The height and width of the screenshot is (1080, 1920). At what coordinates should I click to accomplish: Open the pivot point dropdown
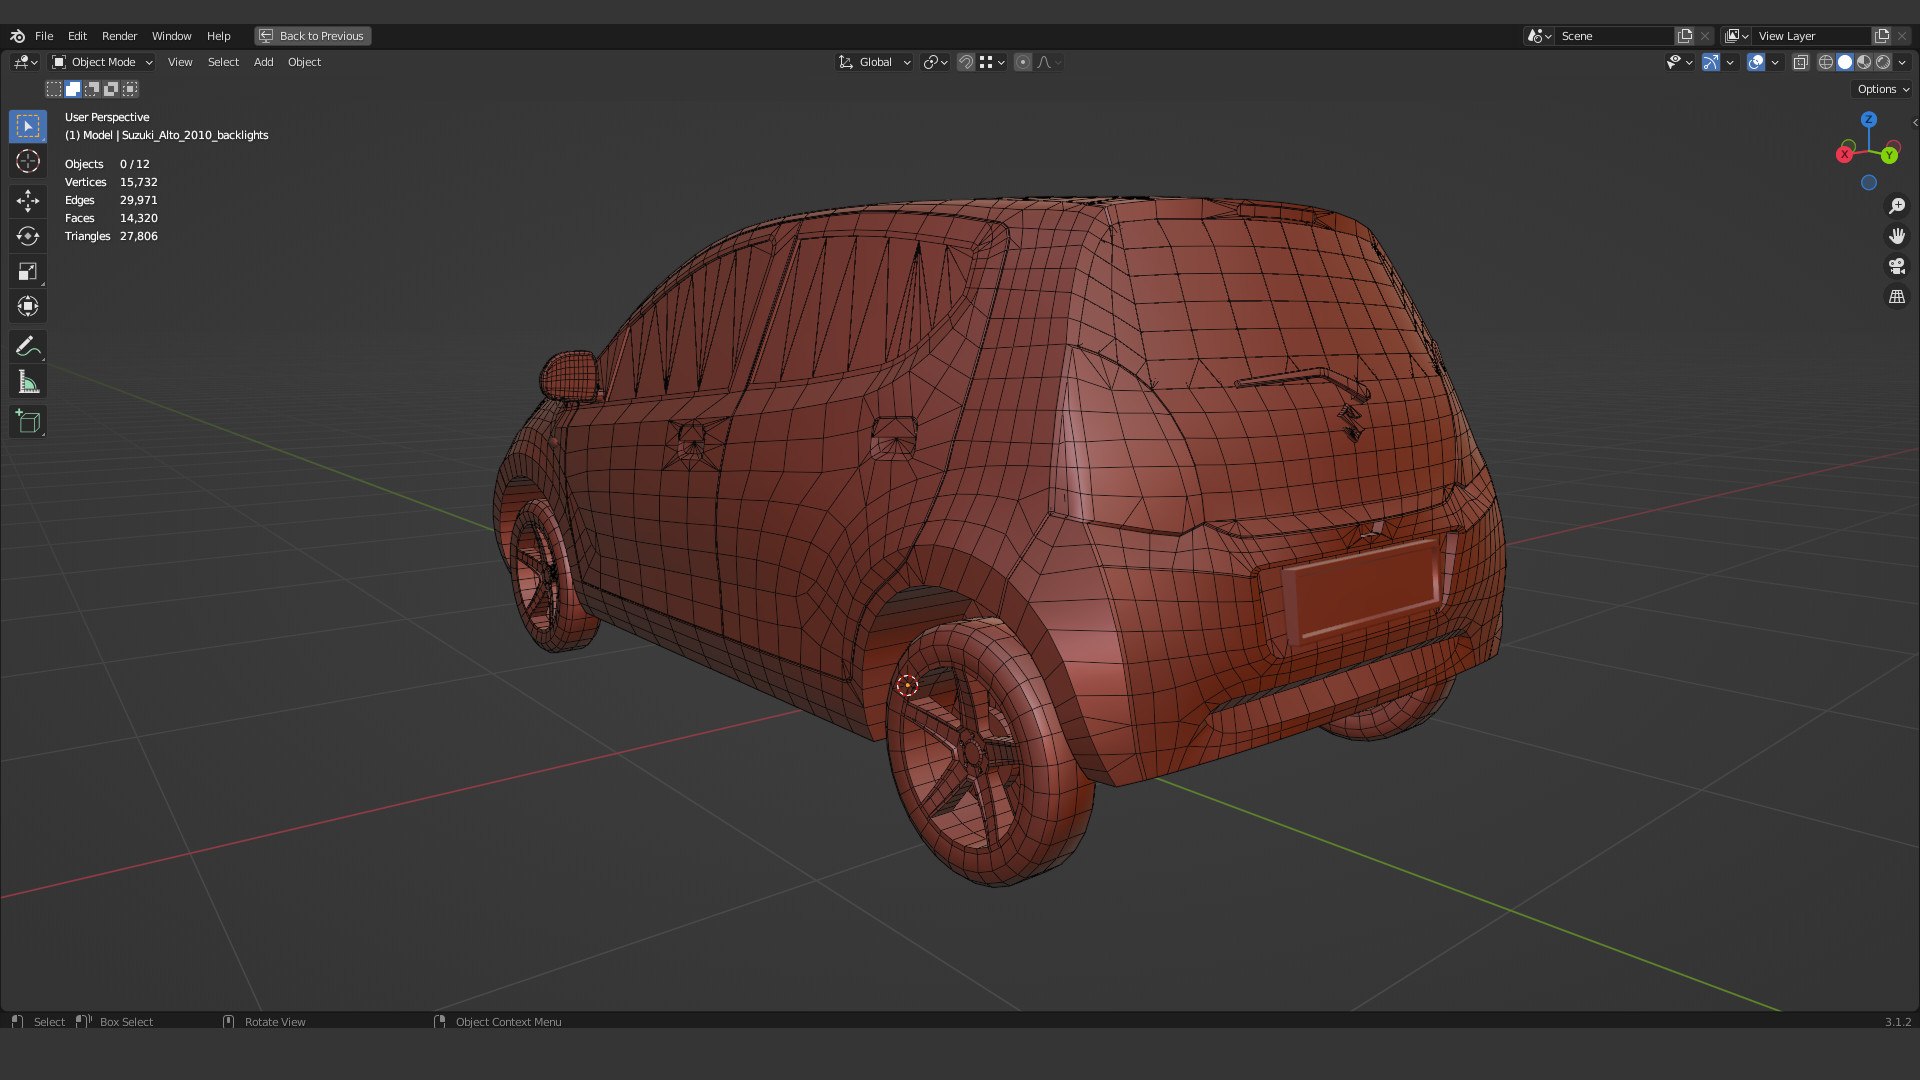point(936,62)
